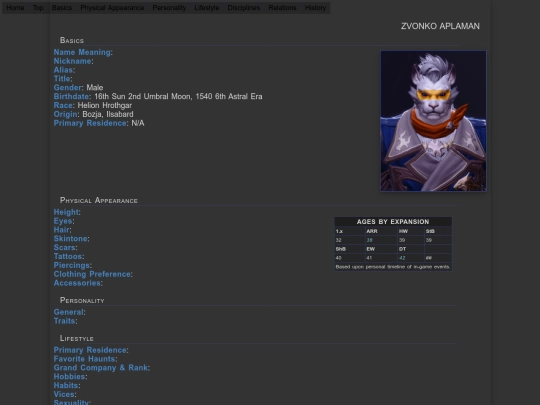Click the Grand Company & Rank label
Screen dimensions: 540x405
101,368
